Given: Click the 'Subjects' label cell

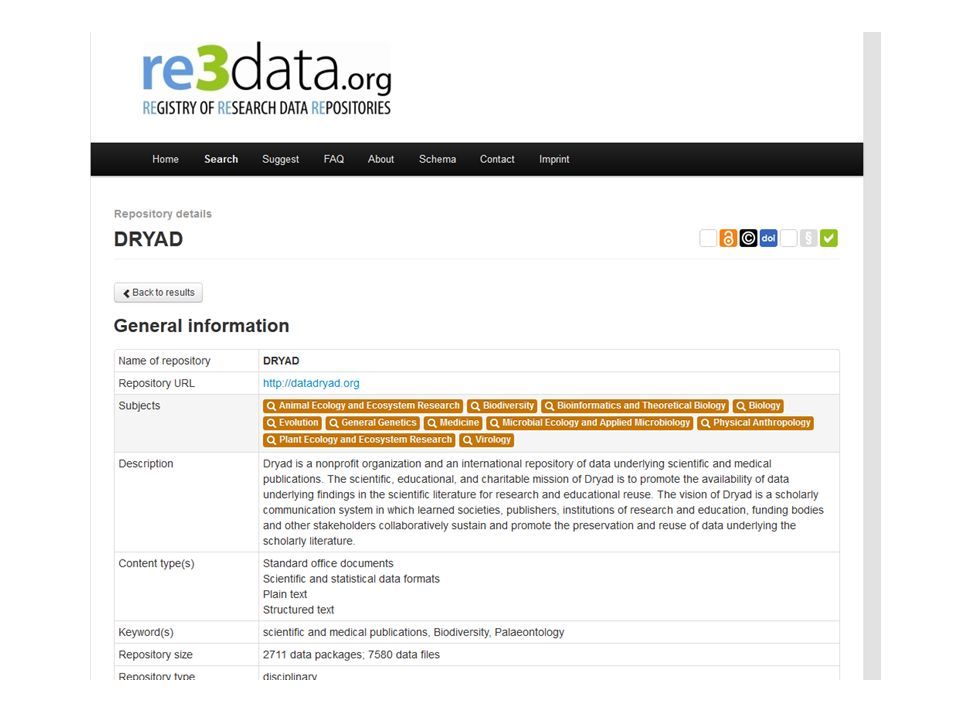Looking at the screenshot, I should click(x=187, y=424).
